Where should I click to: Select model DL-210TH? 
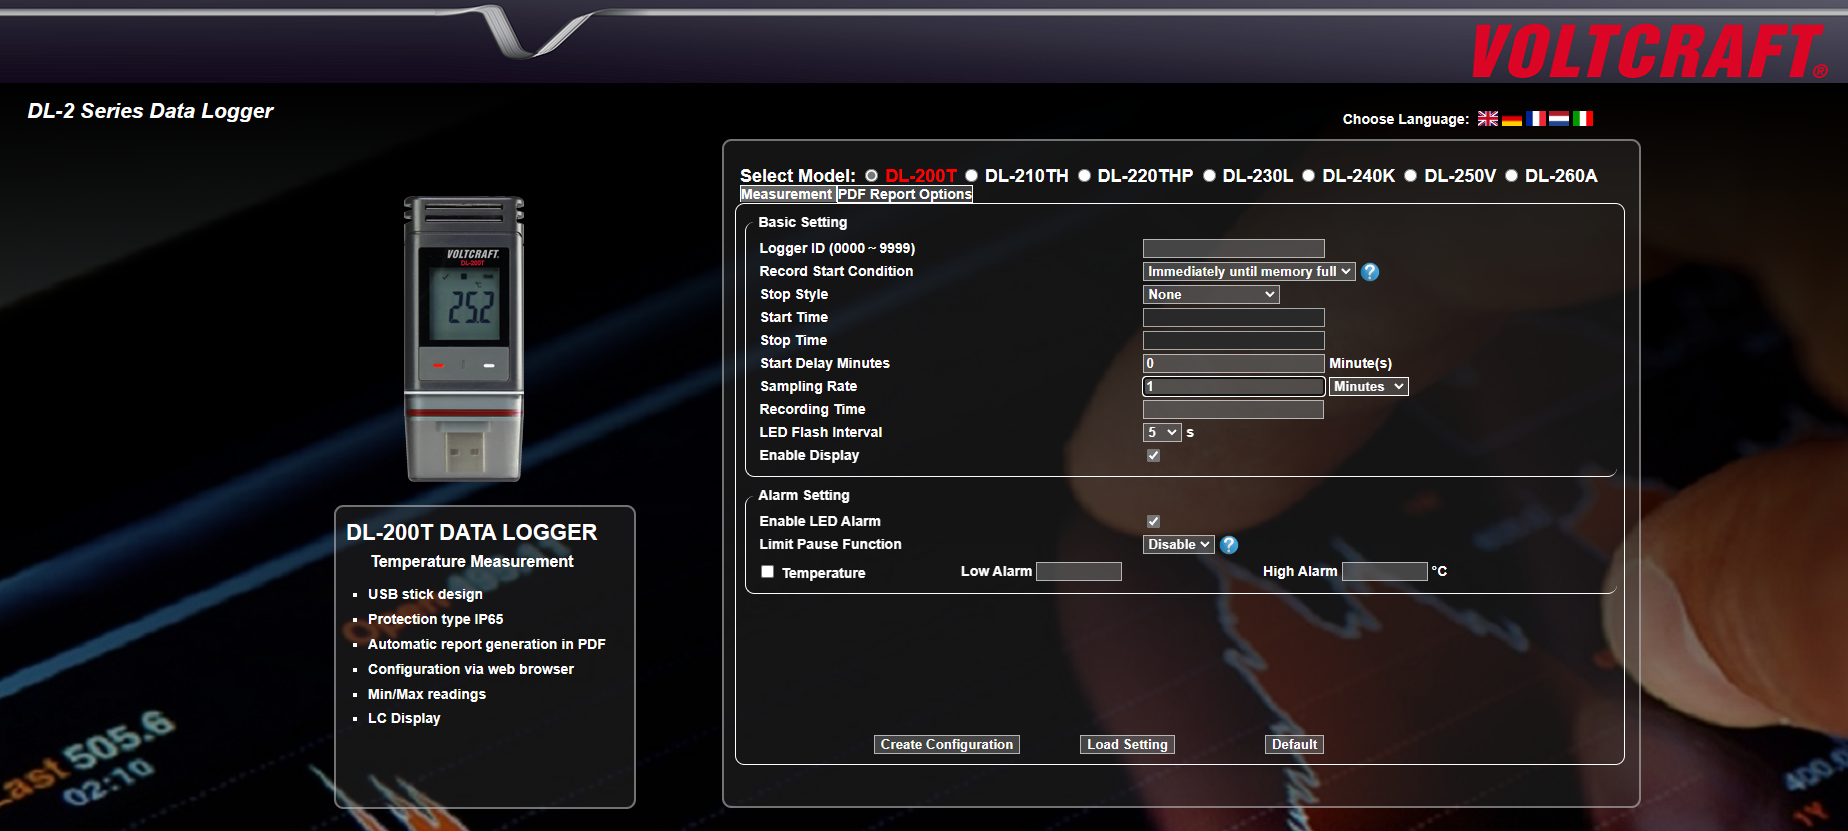click(x=971, y=176)
